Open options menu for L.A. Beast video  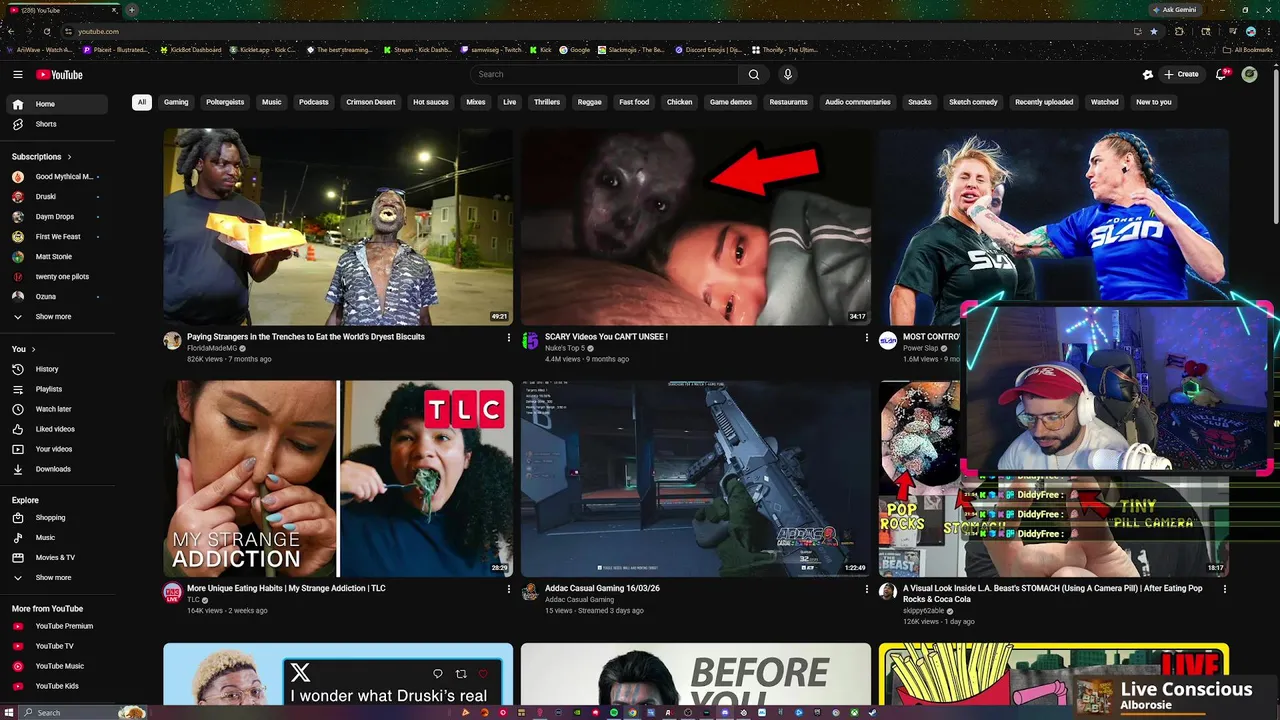1224,589
